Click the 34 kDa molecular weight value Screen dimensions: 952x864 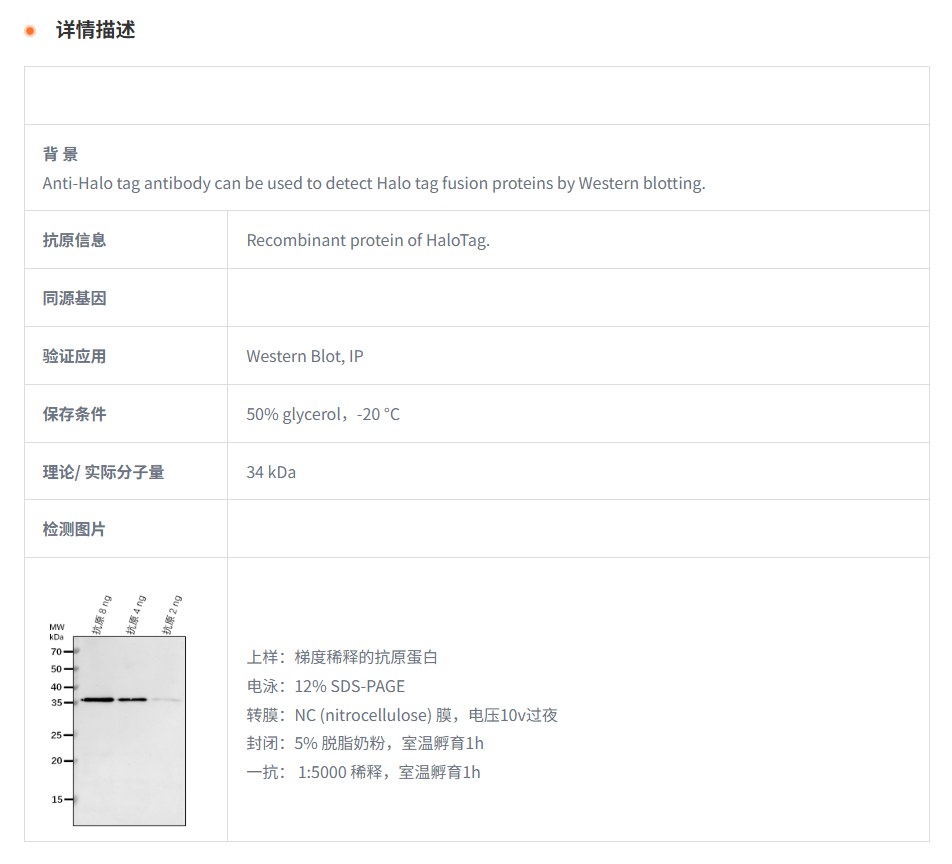[x=271, y=472]
